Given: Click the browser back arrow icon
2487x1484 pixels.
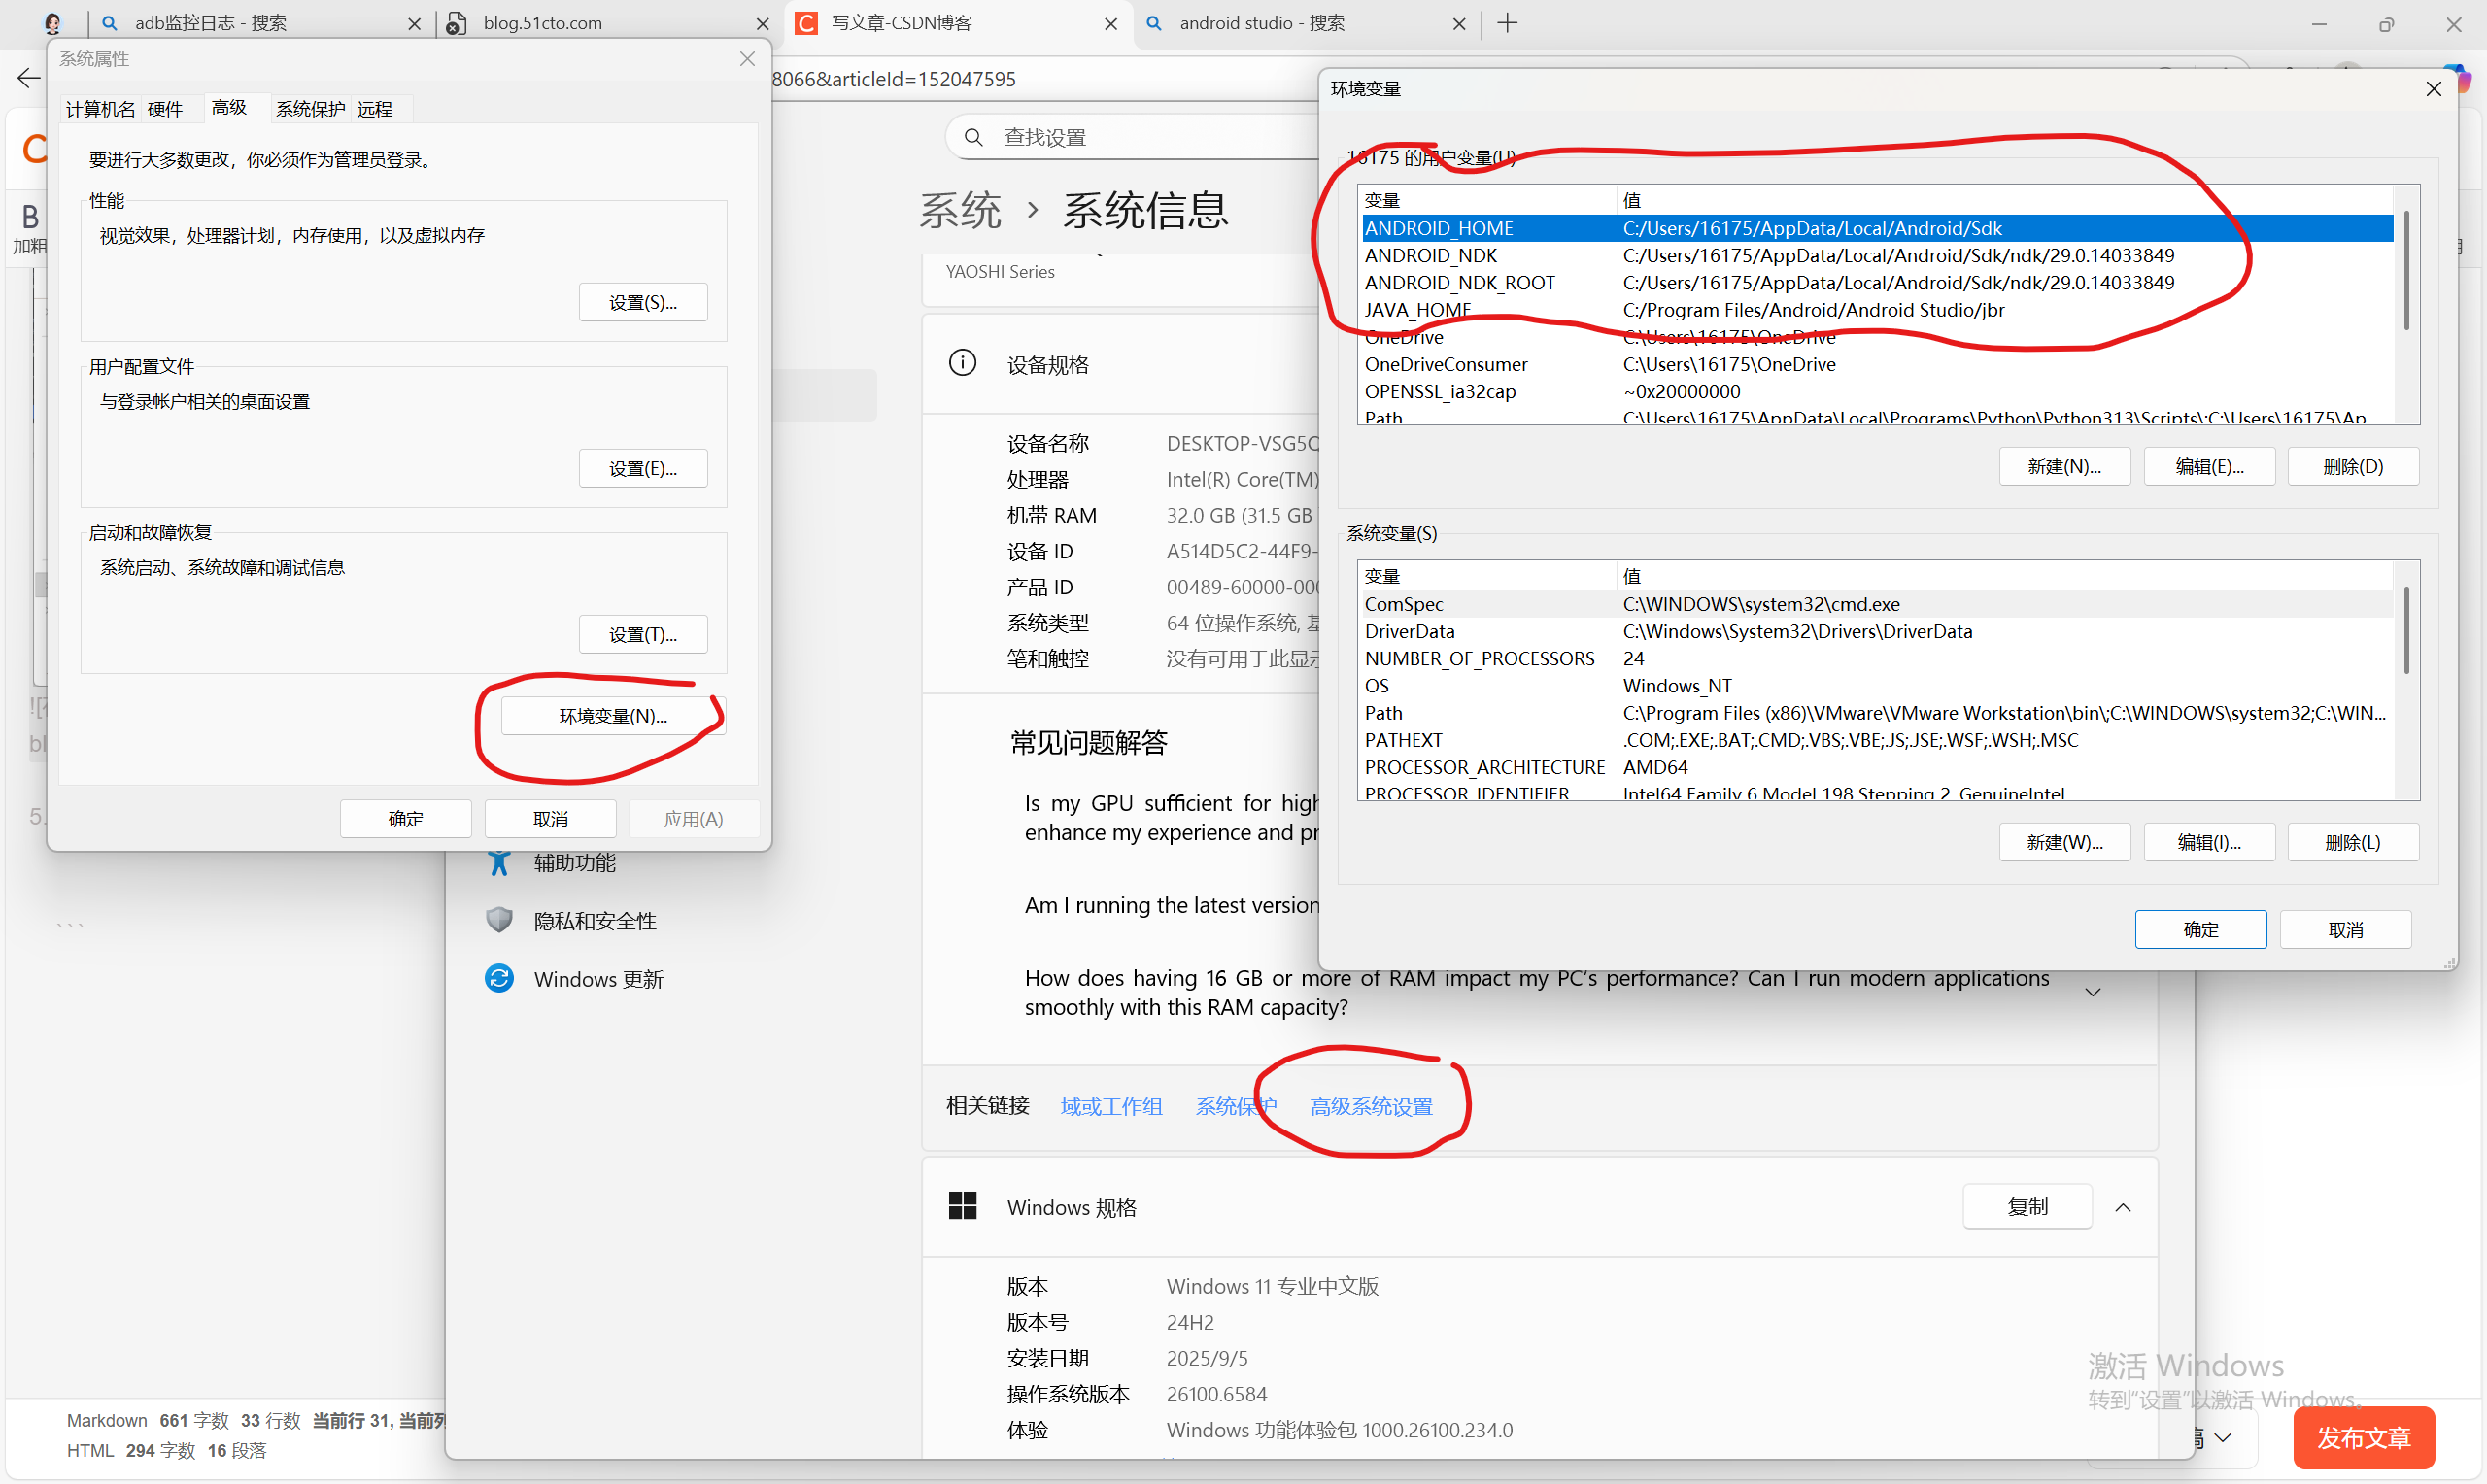Looking at the screenshot, I should [29, 78].
